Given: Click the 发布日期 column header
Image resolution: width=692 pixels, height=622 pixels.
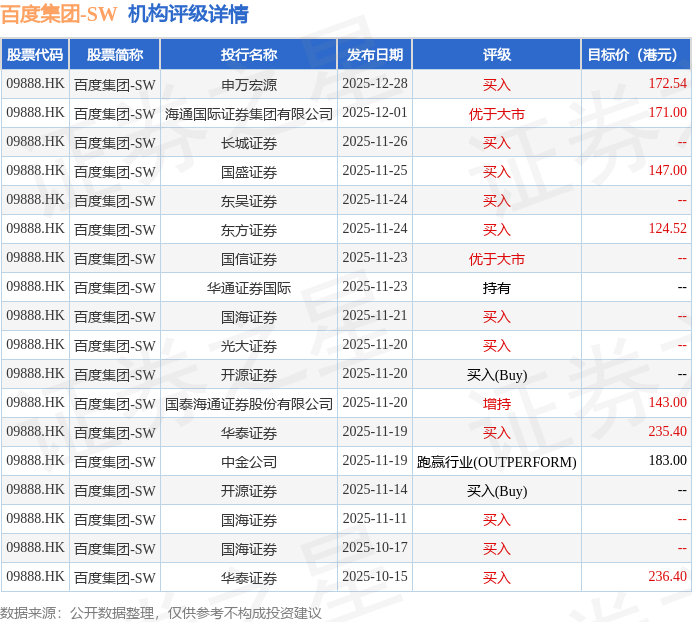Looking at the screenshot, I should pyautogui.click(x=375, y=54).
